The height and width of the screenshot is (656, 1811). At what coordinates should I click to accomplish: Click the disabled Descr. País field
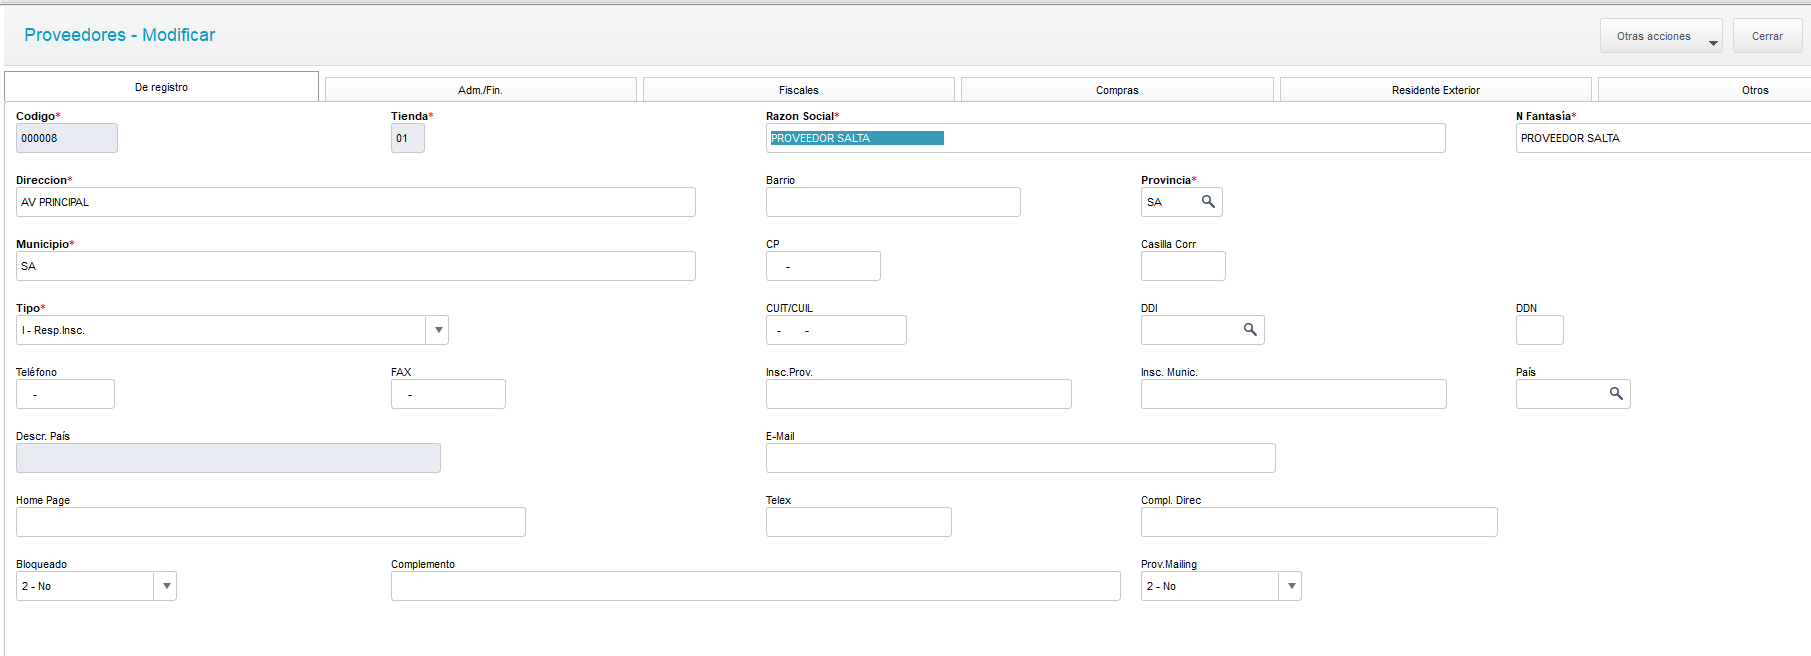pyautogui.click(x=228, y=458)
